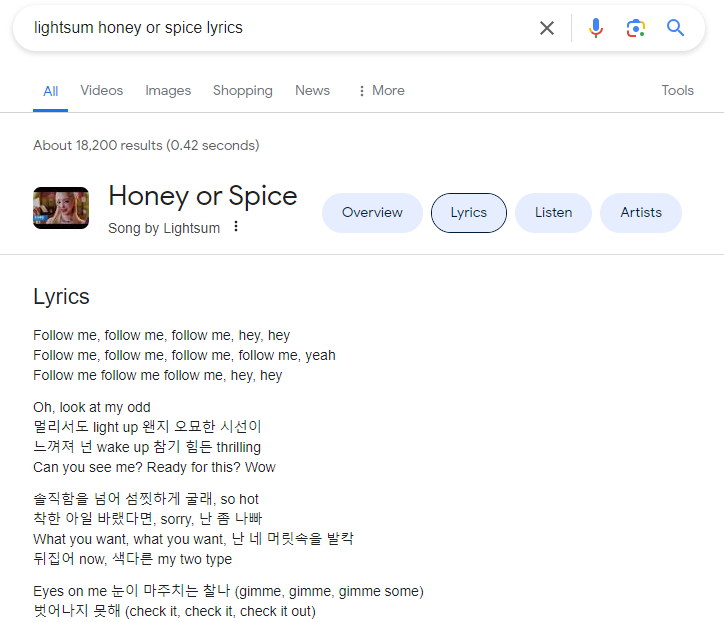Click lyric line containing 'wake up' and 'thrilling'

coord(147,447)
